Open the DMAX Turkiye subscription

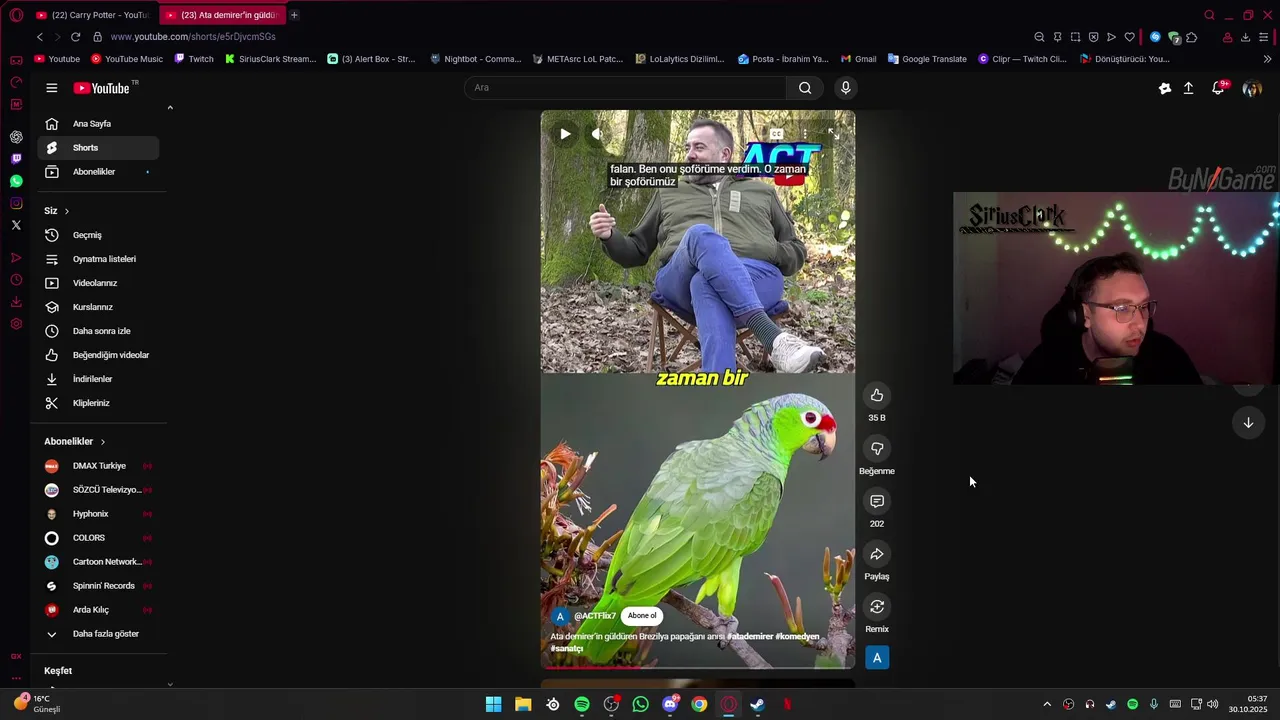[x=98, y=466]
